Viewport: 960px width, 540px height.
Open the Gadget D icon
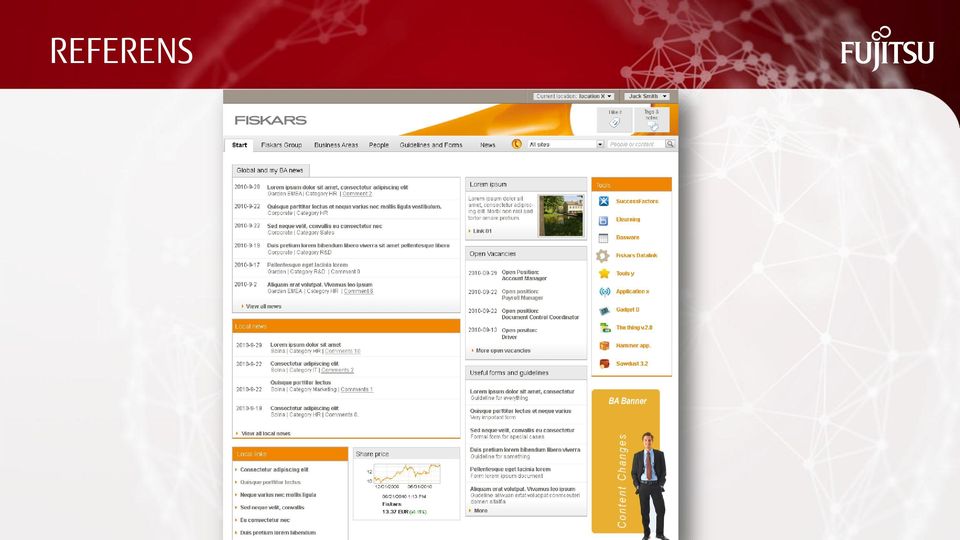coord(604,310)
